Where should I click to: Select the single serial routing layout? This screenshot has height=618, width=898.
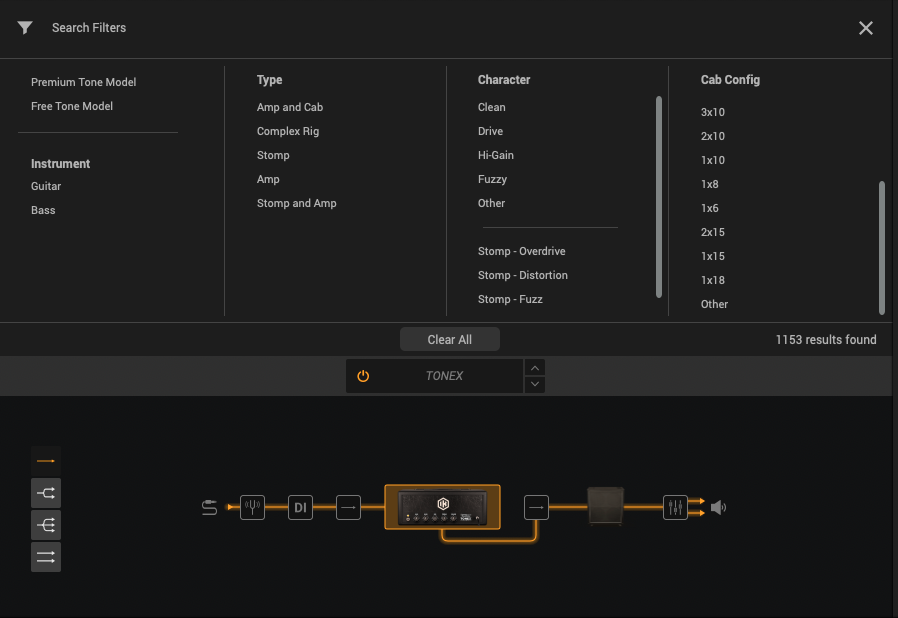tap(46, 460)
